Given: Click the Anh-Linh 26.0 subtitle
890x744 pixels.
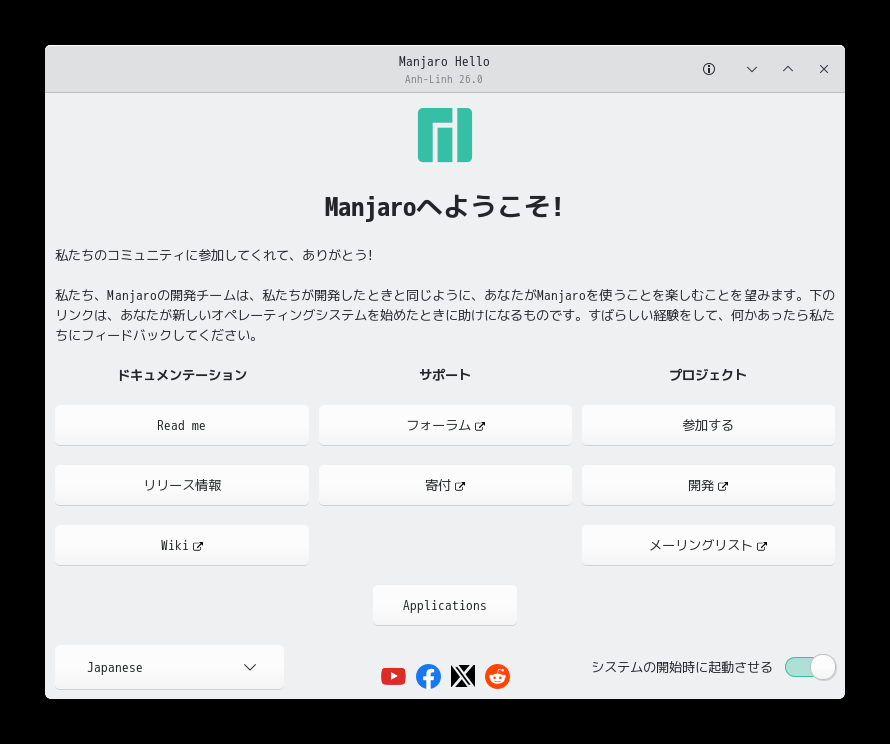Looking at the screenshot, I should (444, 79).
